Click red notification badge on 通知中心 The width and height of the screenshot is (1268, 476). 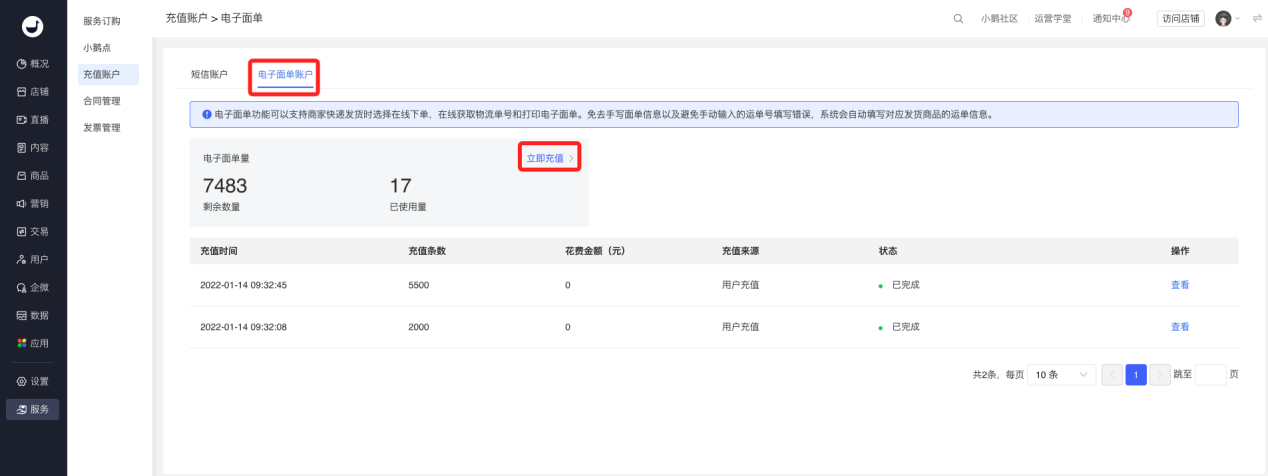tap(1128, 12)
